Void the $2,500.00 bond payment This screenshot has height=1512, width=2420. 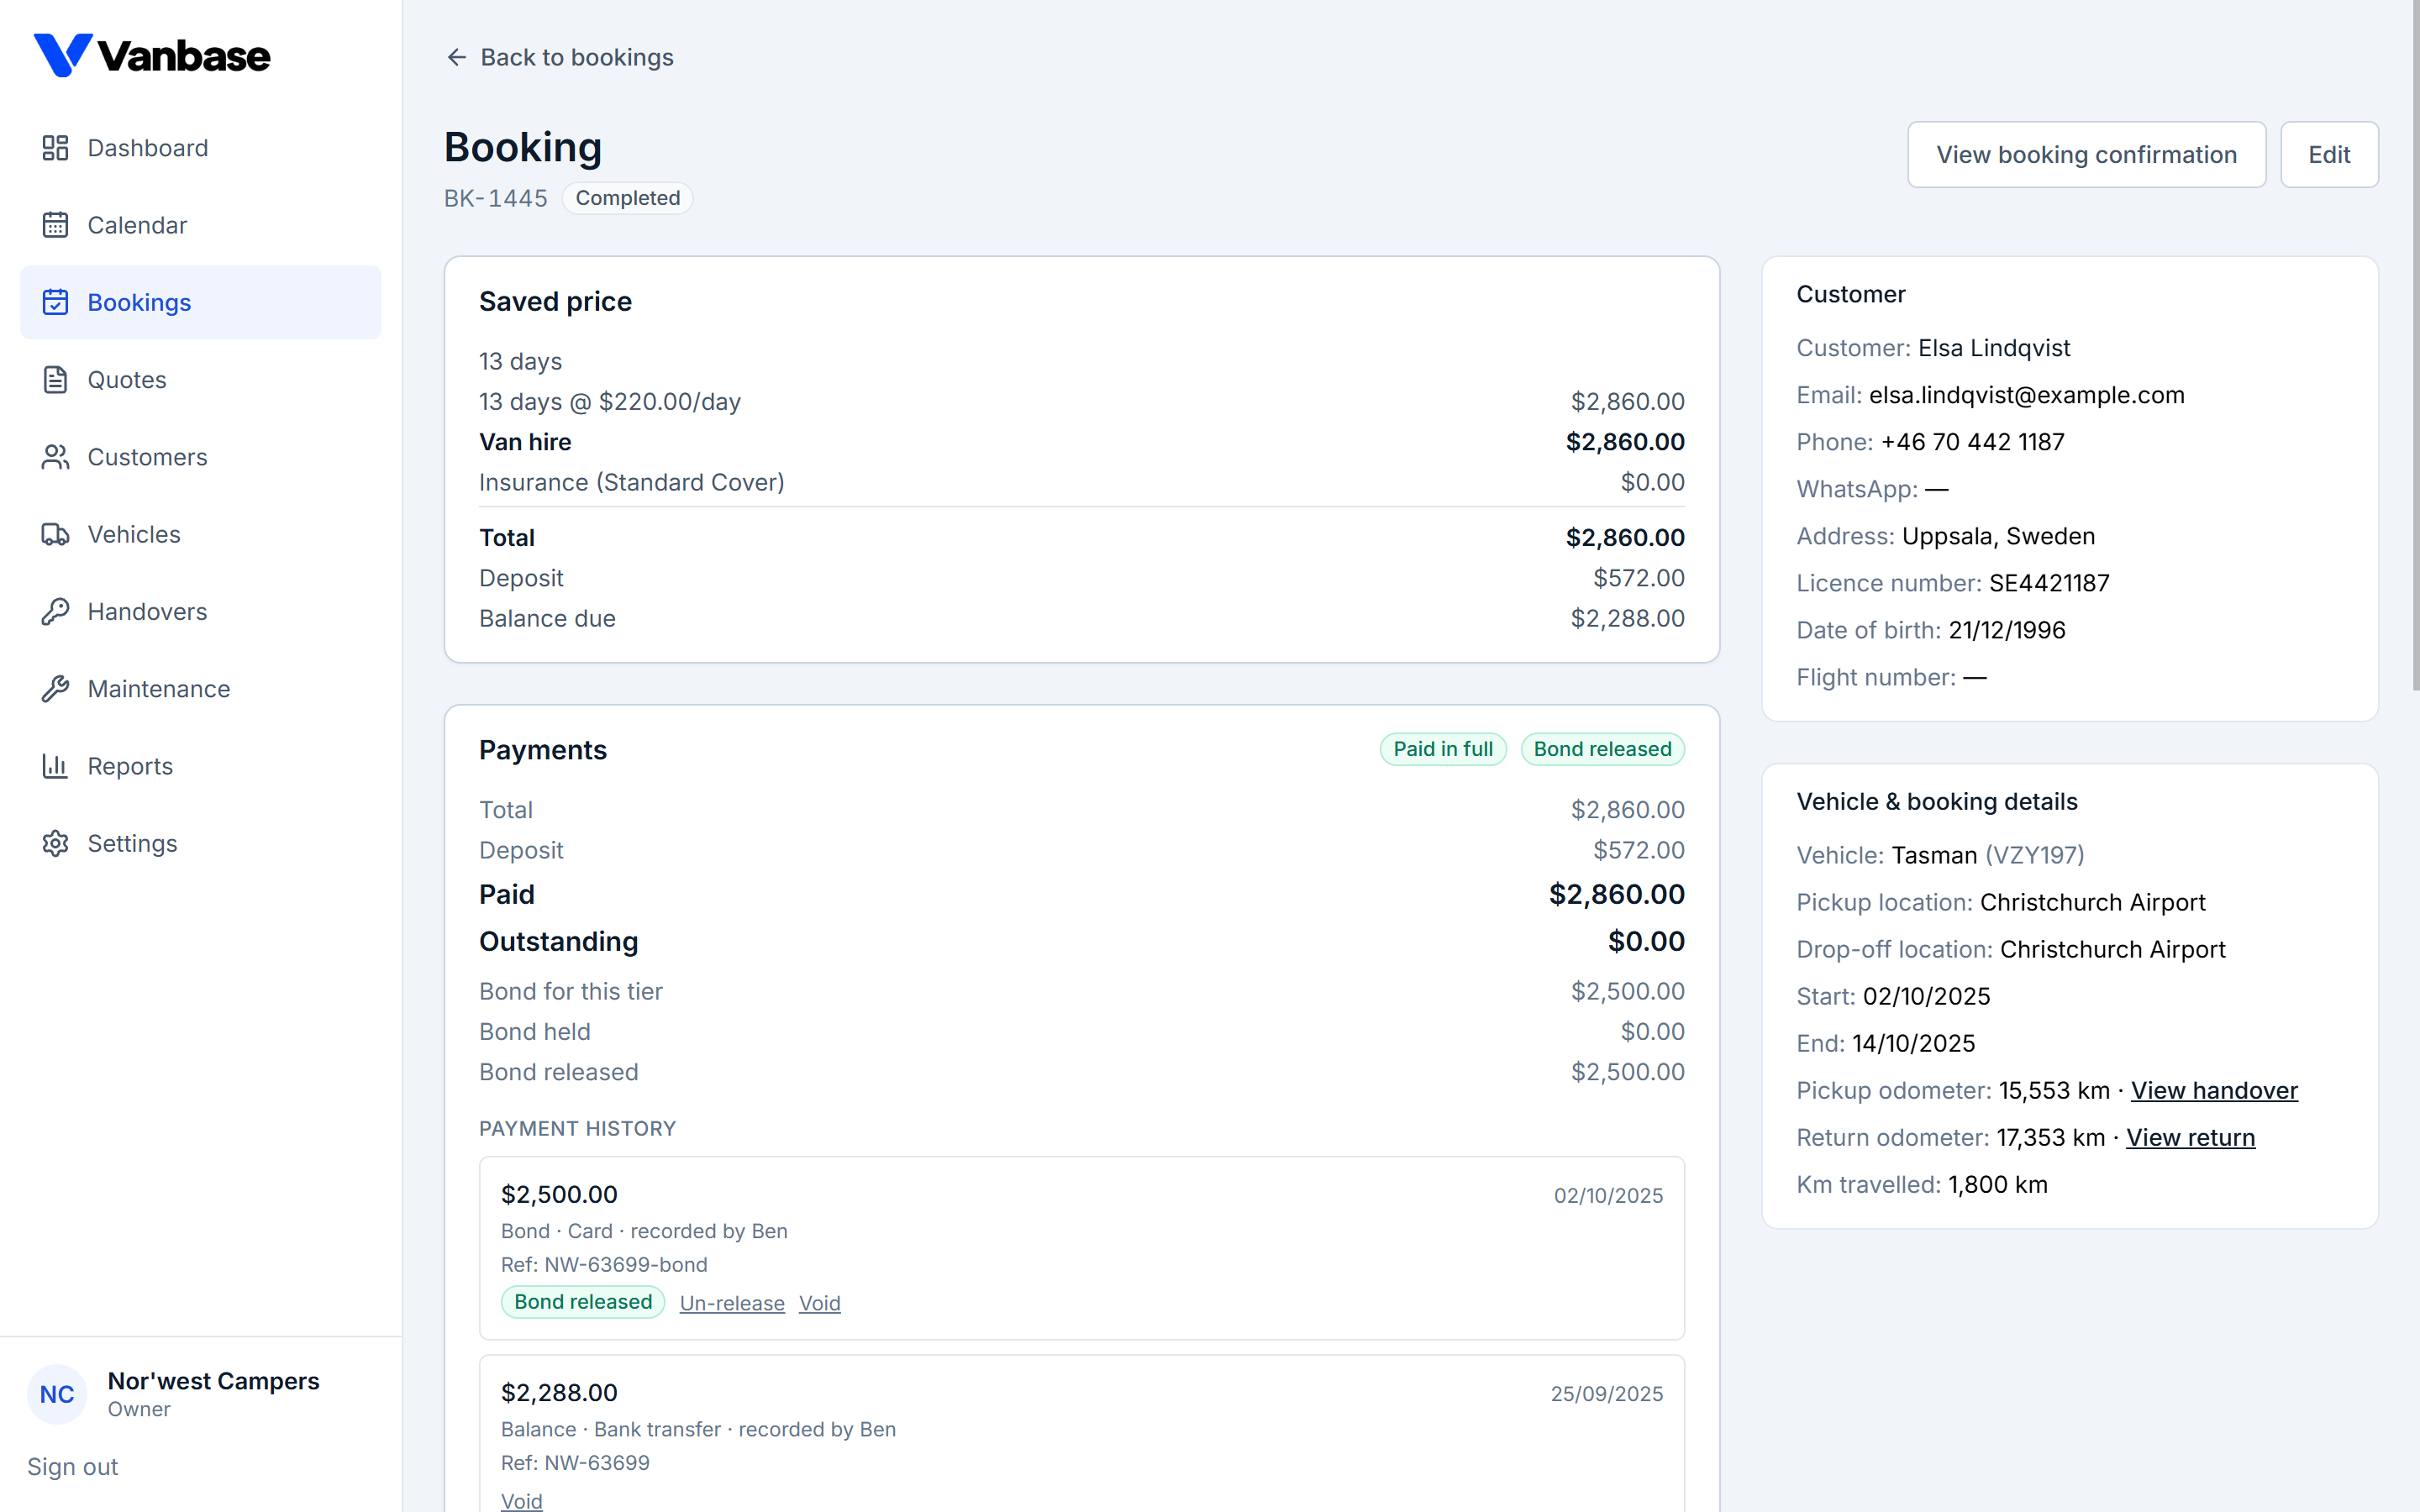coord(819,1303)
